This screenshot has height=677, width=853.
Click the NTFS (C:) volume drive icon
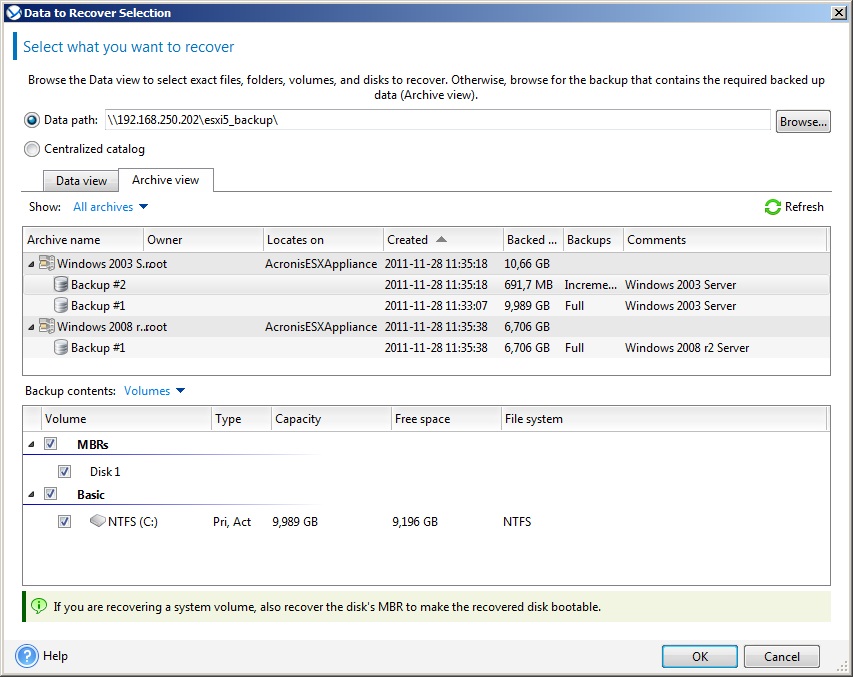(97, 521)
